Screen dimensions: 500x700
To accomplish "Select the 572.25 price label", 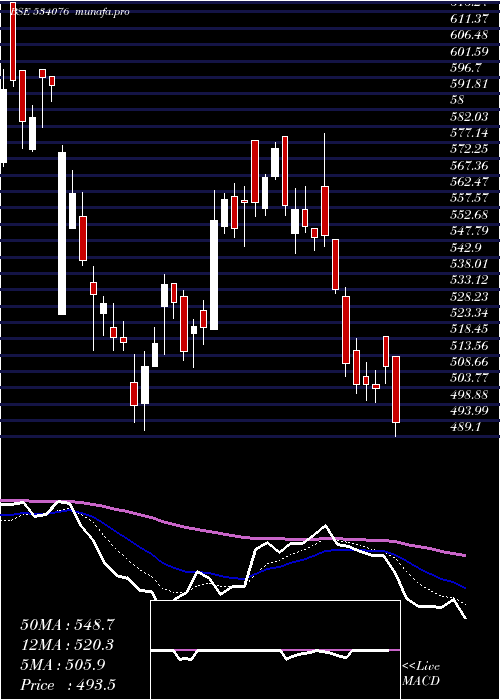I will (469, 150).
